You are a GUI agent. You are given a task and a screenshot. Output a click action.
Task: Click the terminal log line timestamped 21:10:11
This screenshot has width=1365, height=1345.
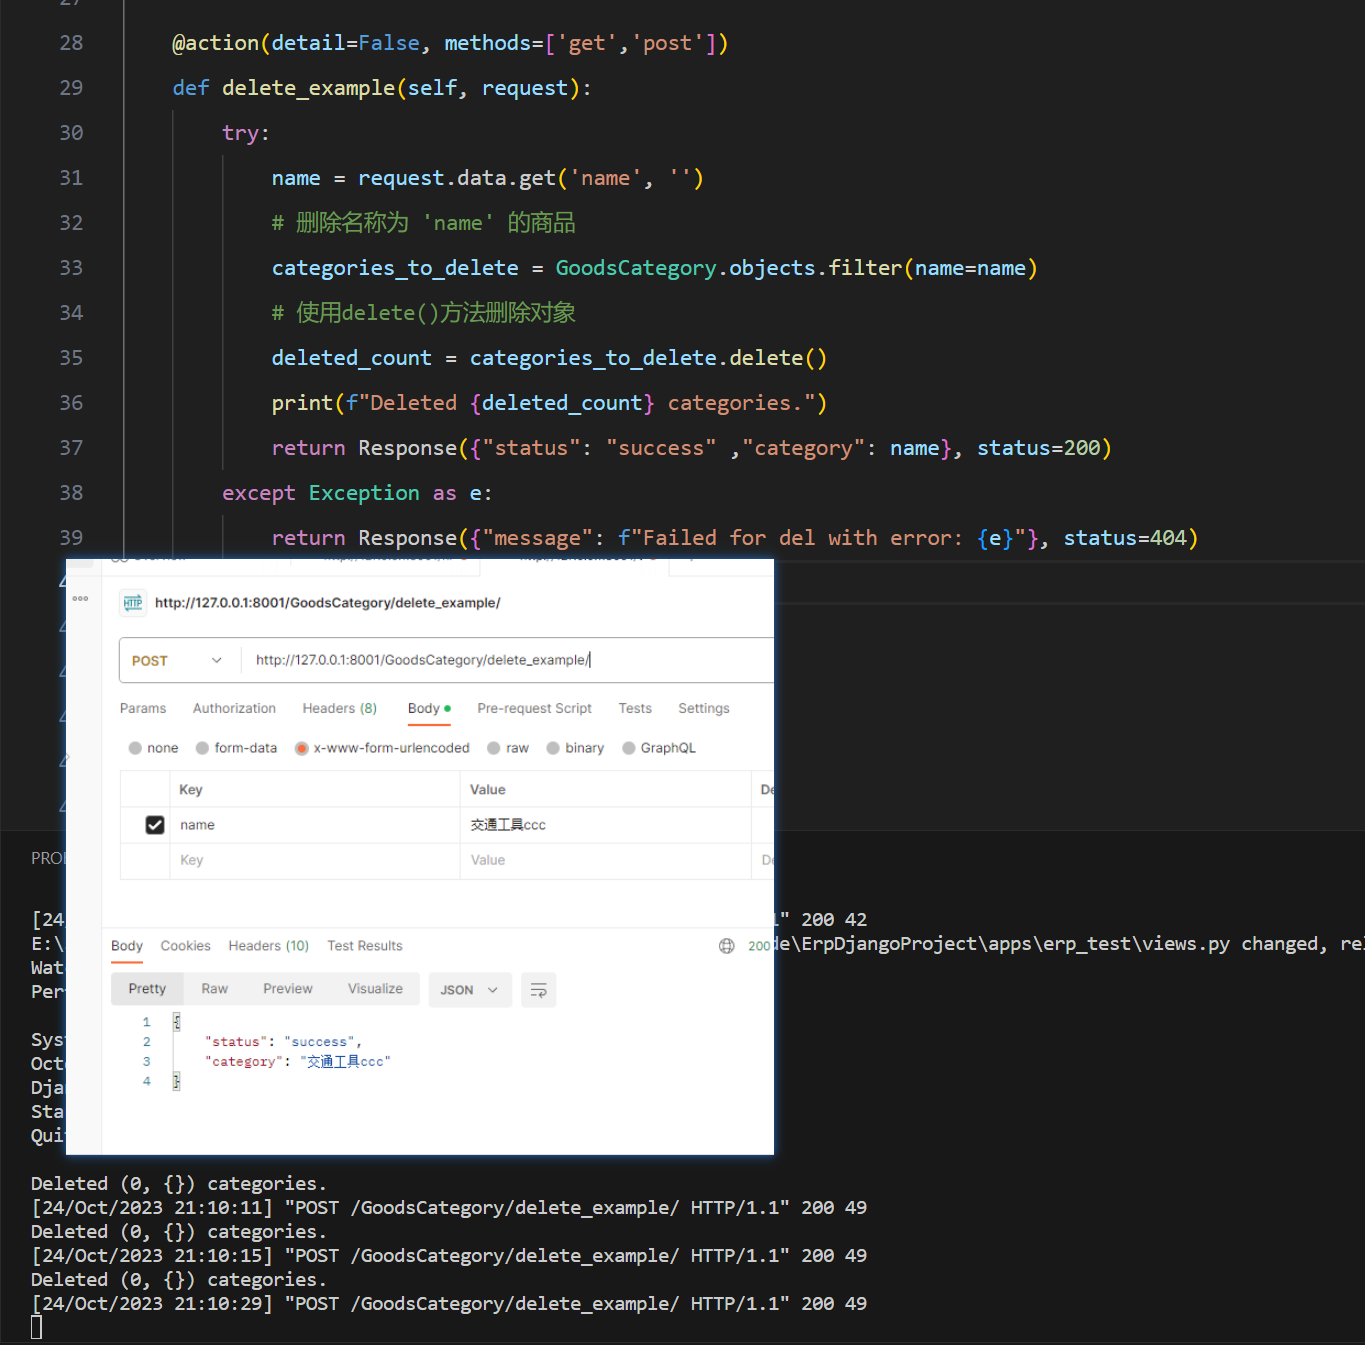point(449,1208)
